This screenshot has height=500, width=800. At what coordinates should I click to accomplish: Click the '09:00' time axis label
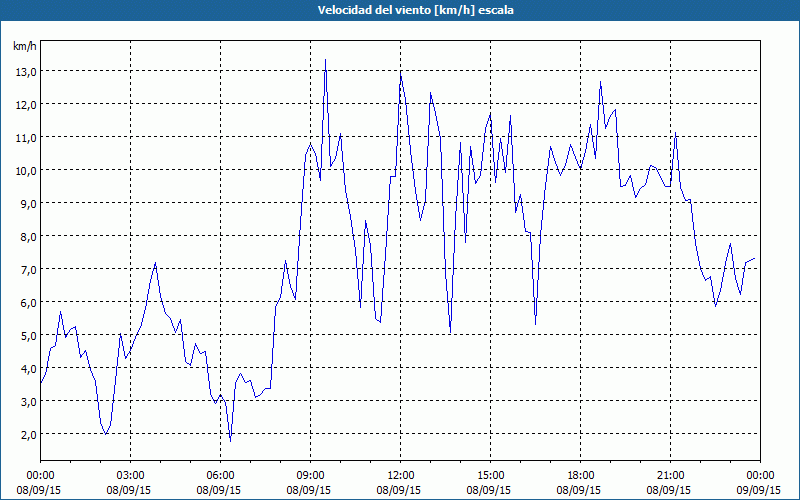tap(310, 476)
